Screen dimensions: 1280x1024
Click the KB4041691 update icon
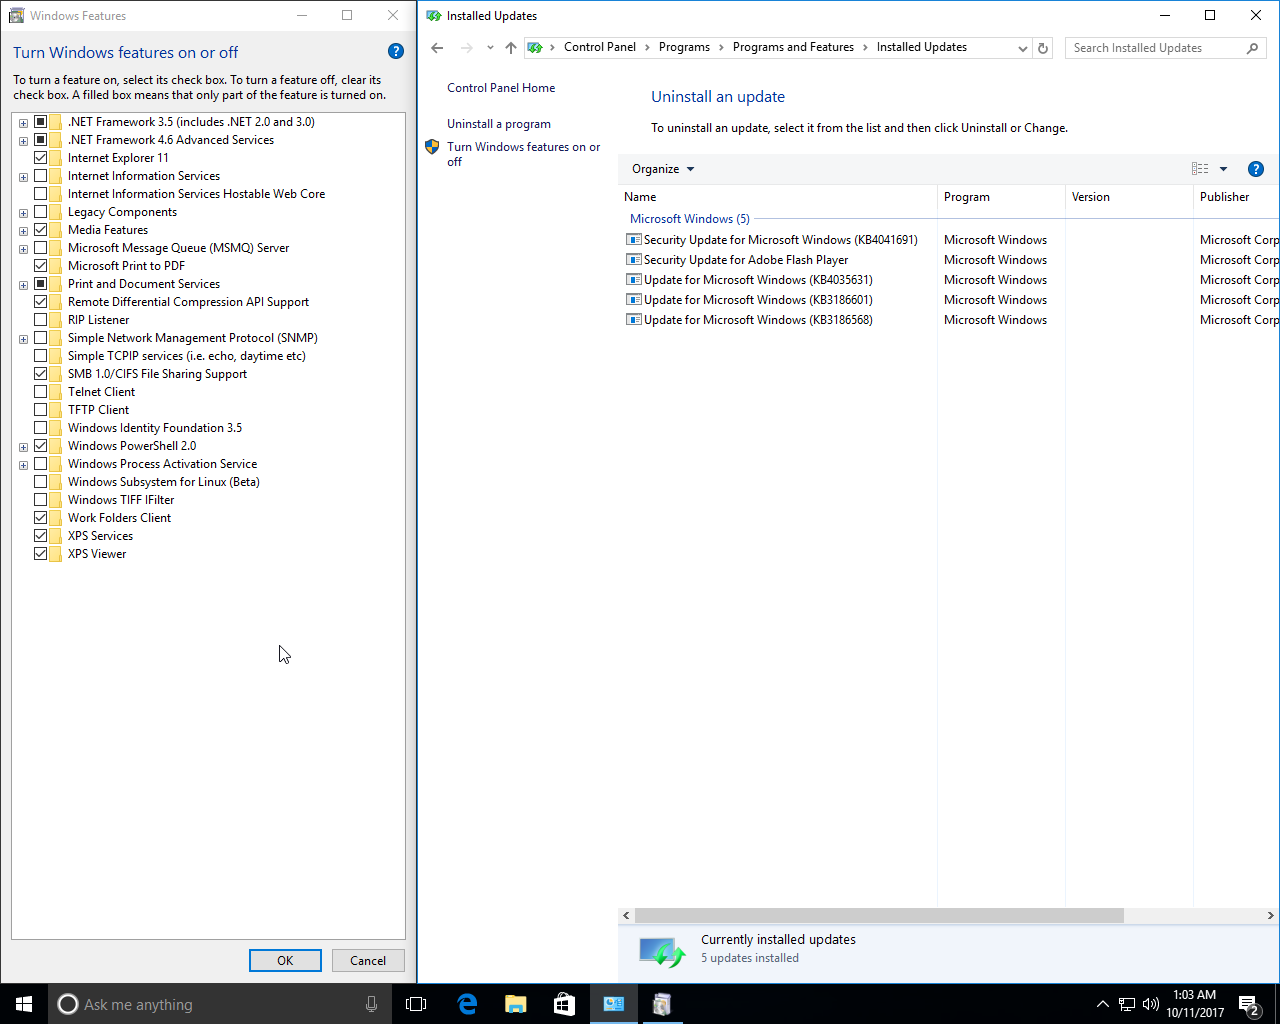633,240
